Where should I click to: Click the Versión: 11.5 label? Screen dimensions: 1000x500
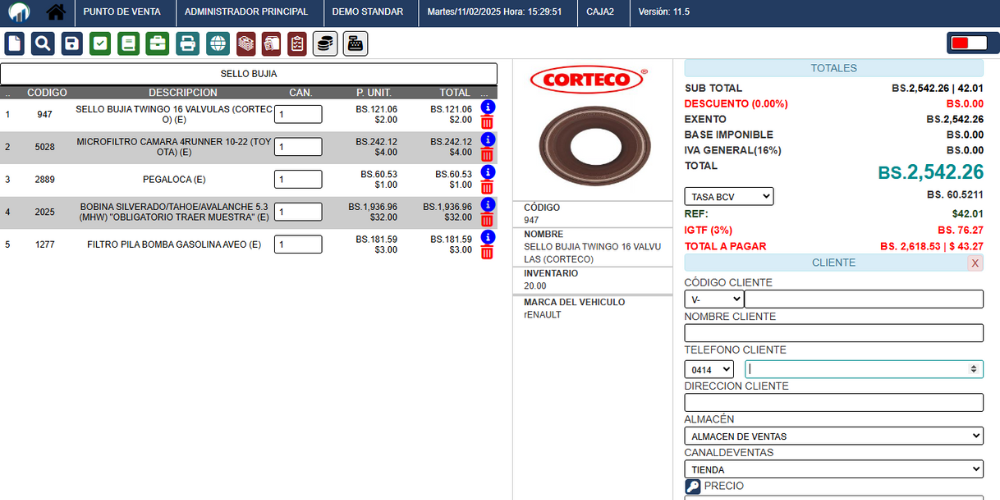click(664, 11)
